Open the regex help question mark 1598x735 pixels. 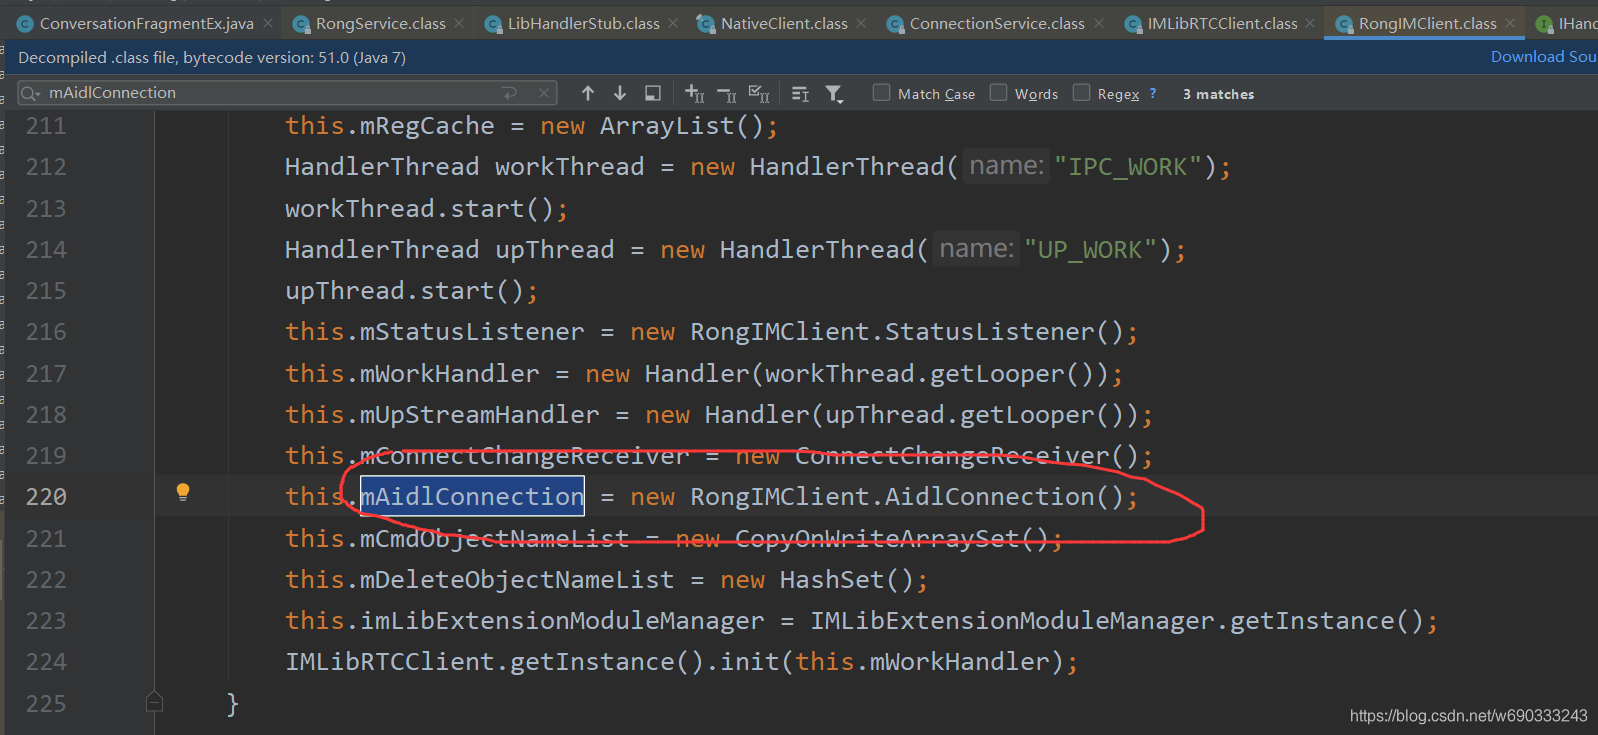[x=1153, y=93]
